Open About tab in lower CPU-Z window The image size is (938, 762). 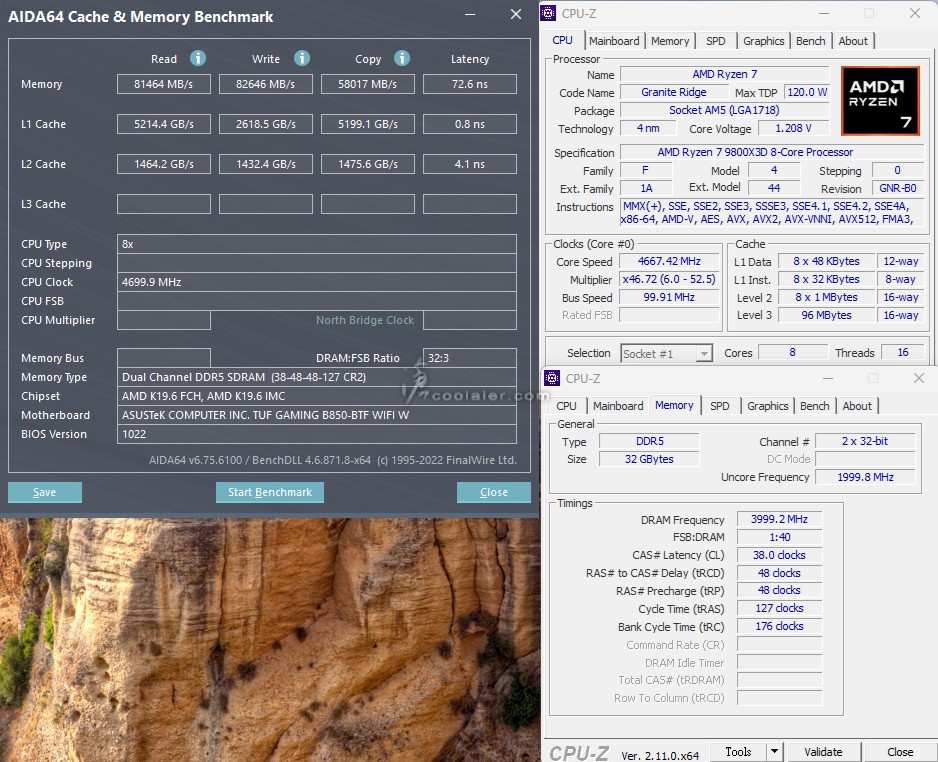click(857, 406)
